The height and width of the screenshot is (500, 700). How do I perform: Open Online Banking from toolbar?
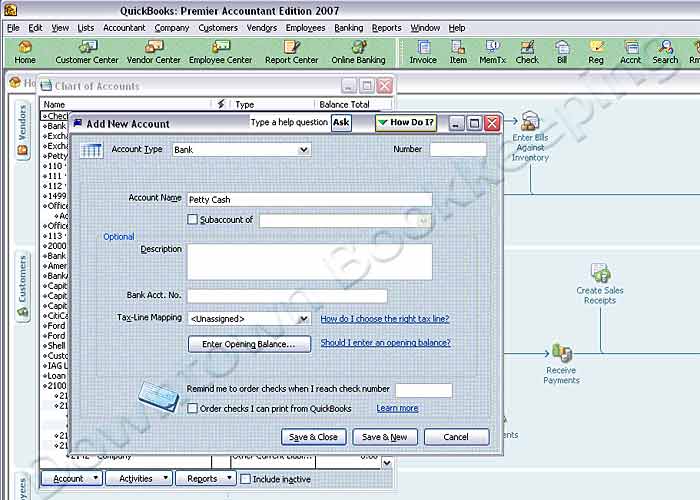358,53
